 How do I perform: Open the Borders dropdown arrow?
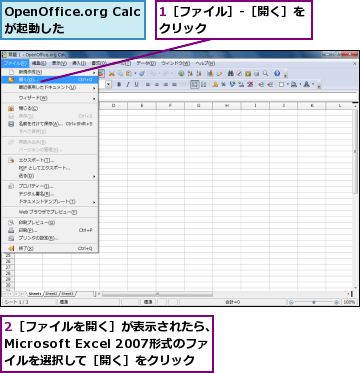[x=287, y=85]
